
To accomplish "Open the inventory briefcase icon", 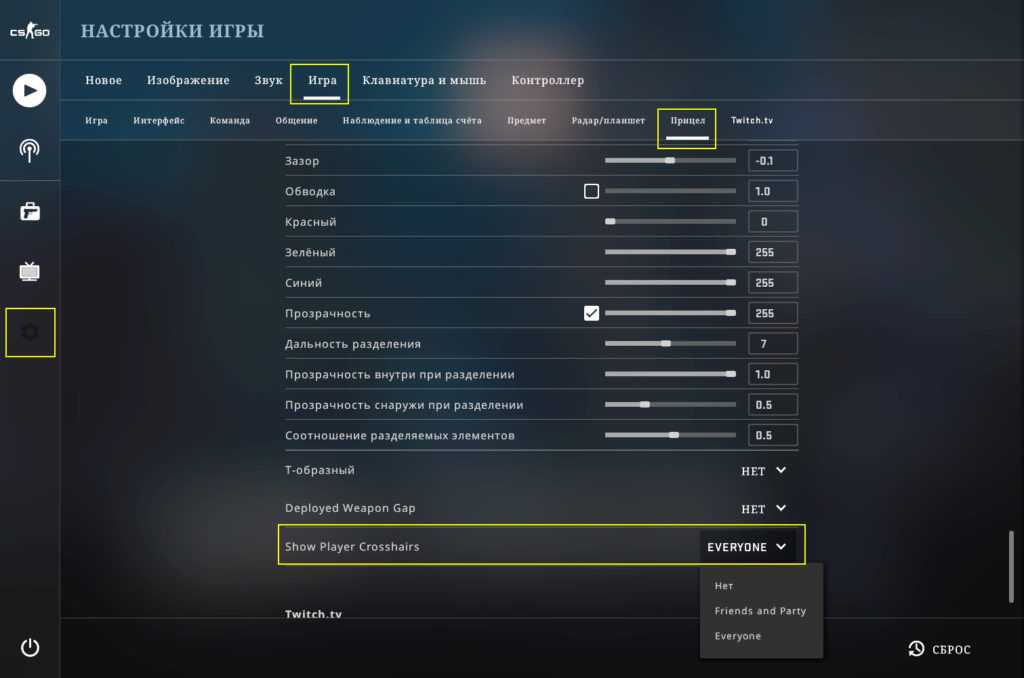I will [29, 211].
